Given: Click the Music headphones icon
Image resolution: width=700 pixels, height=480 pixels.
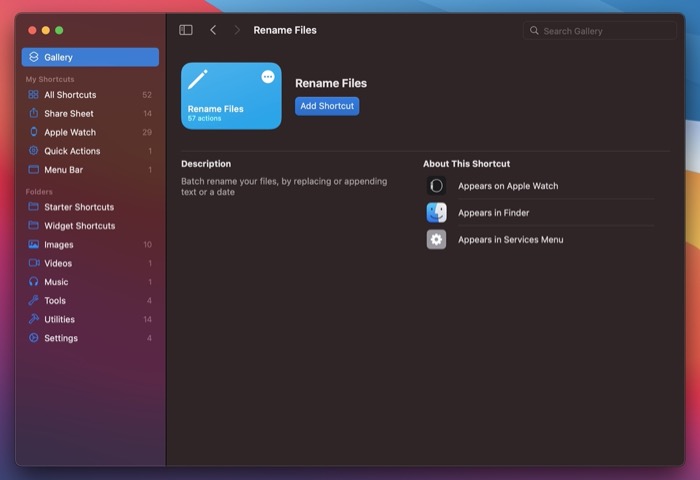Looking at the screenshot, I should (33, 282).
